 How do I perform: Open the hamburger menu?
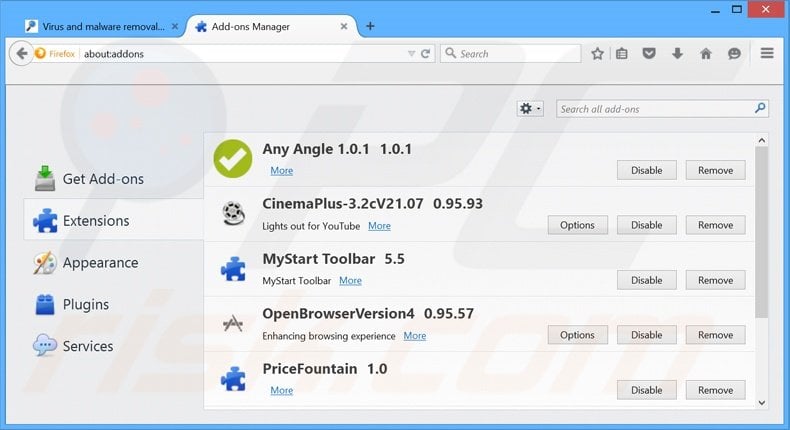(767, 53)
